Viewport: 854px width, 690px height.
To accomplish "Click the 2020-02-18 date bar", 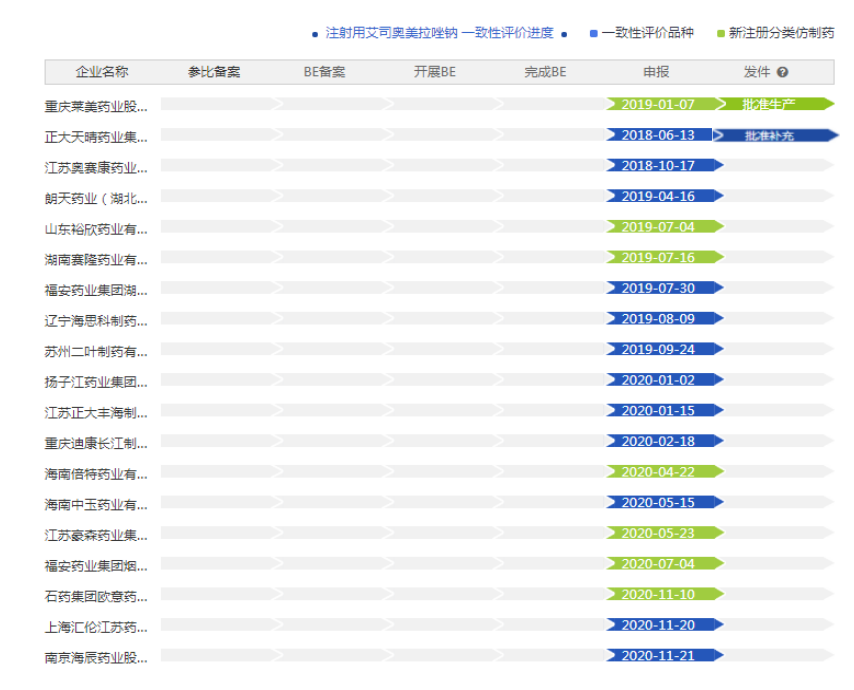I will point(665,441).
